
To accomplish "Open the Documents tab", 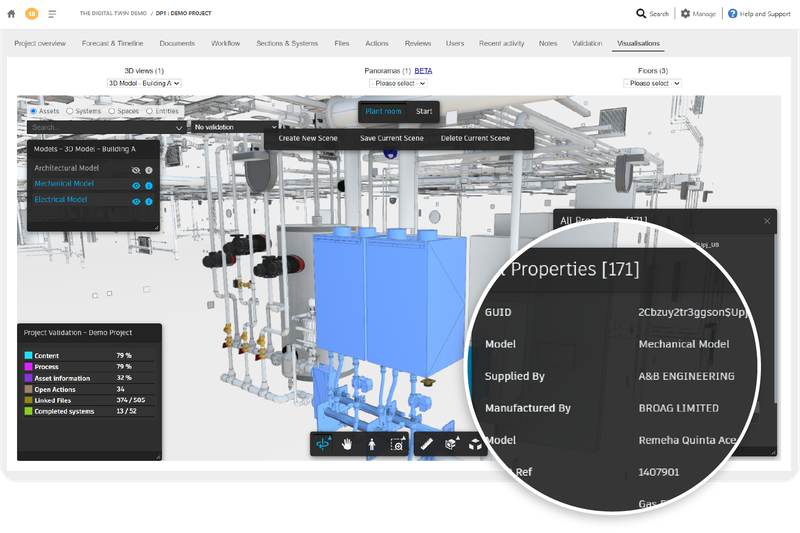I will coord(177,43).
